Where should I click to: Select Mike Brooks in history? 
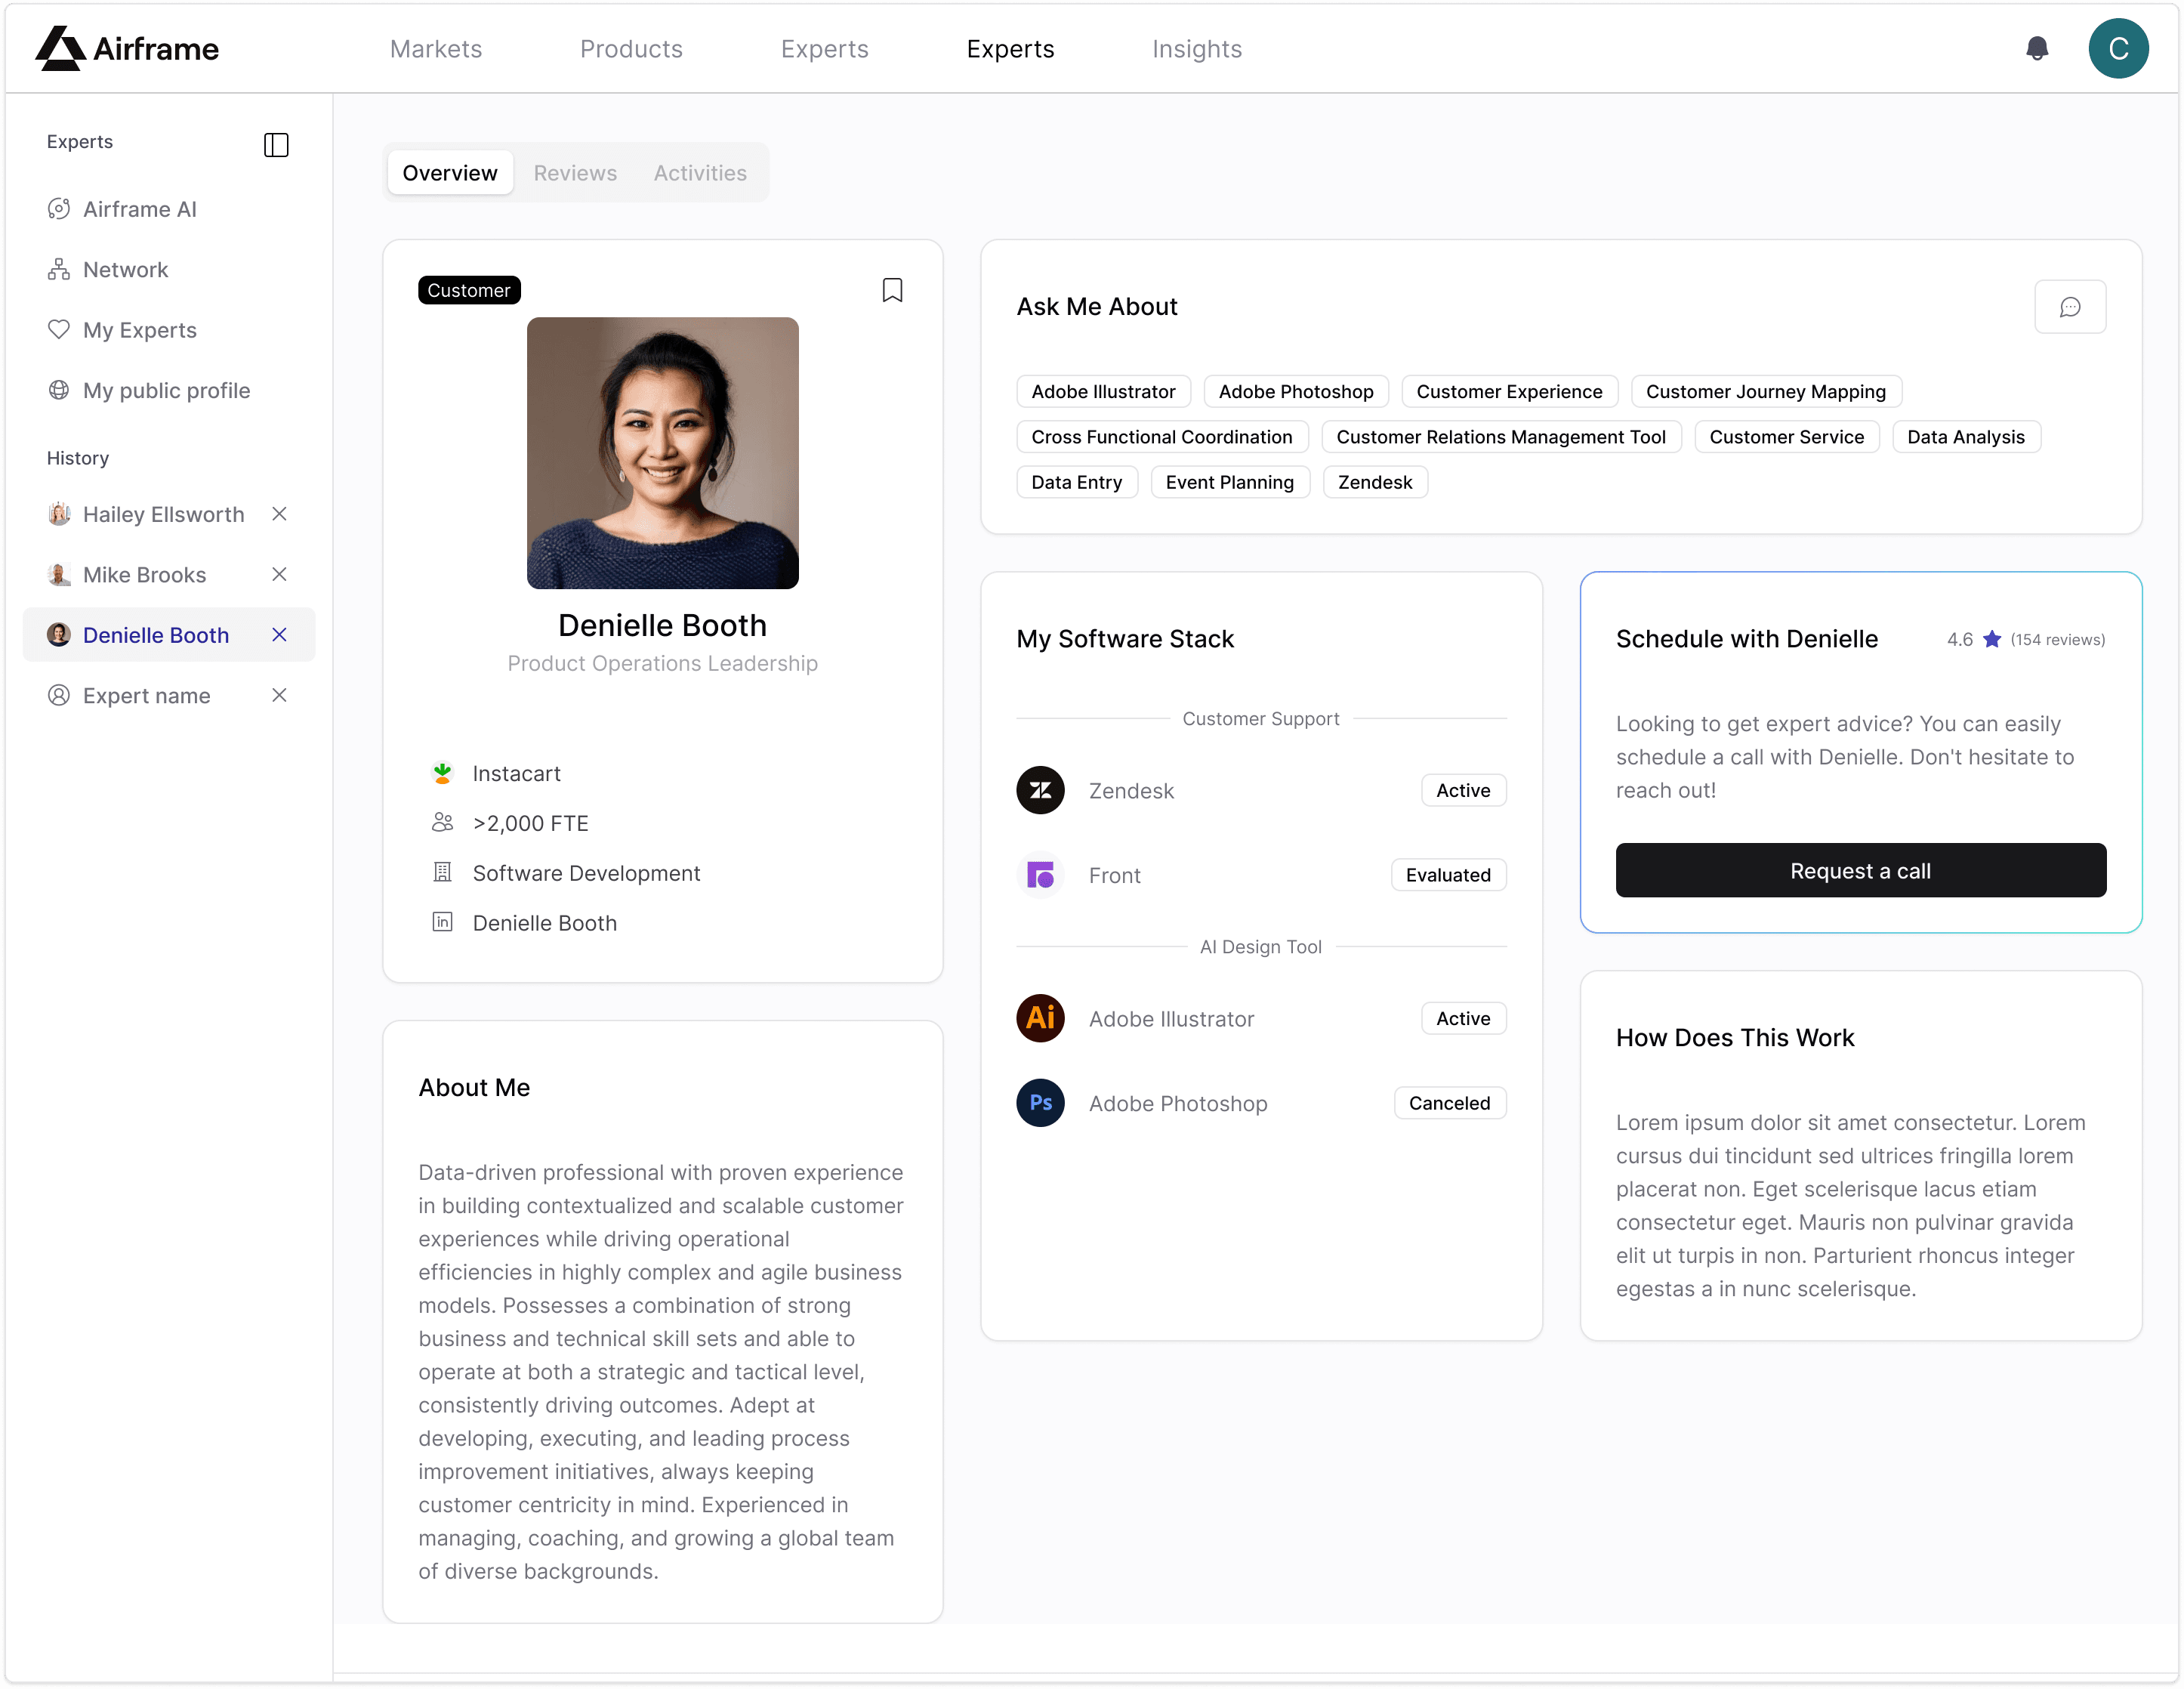pos(127,574)
